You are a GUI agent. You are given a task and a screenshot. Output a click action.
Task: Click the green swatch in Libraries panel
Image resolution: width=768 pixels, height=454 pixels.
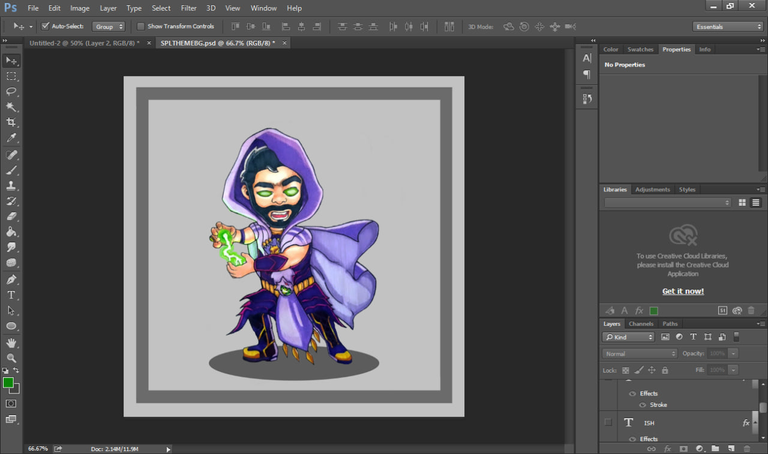(653, 311)
